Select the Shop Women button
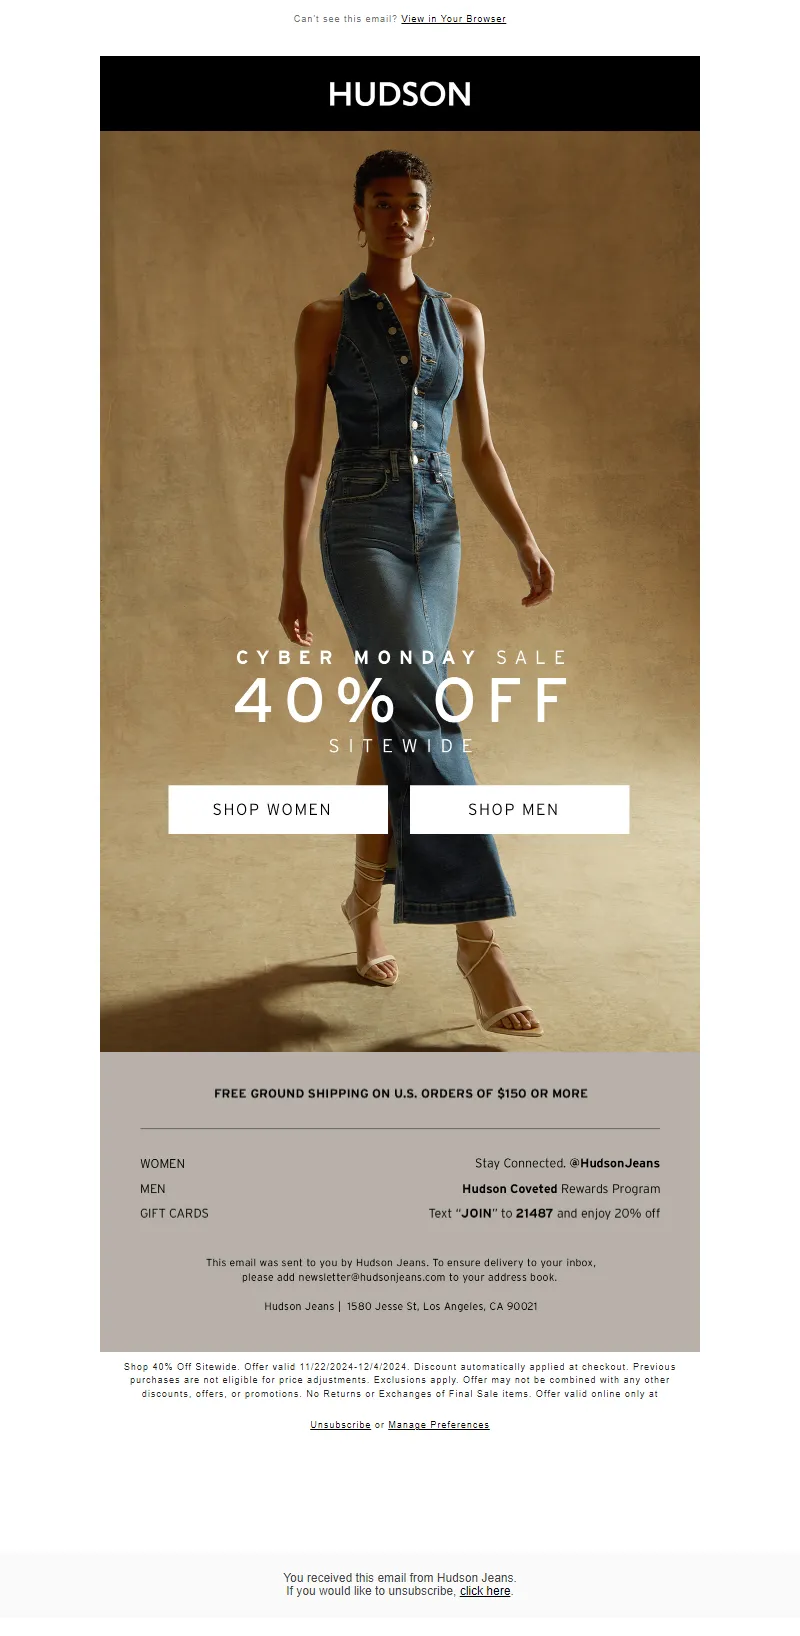The width and height of the screenshot is (800, 1636). [x=278, y=809]
